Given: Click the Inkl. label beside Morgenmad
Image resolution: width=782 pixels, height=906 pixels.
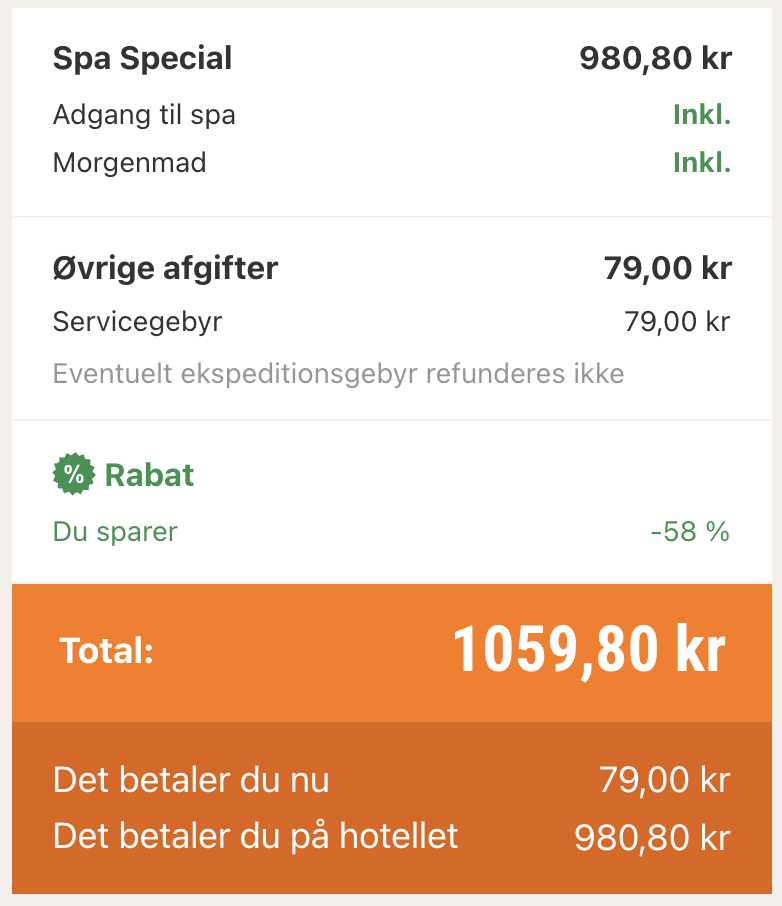Looking at the screenshot, I should pos(702,163).
